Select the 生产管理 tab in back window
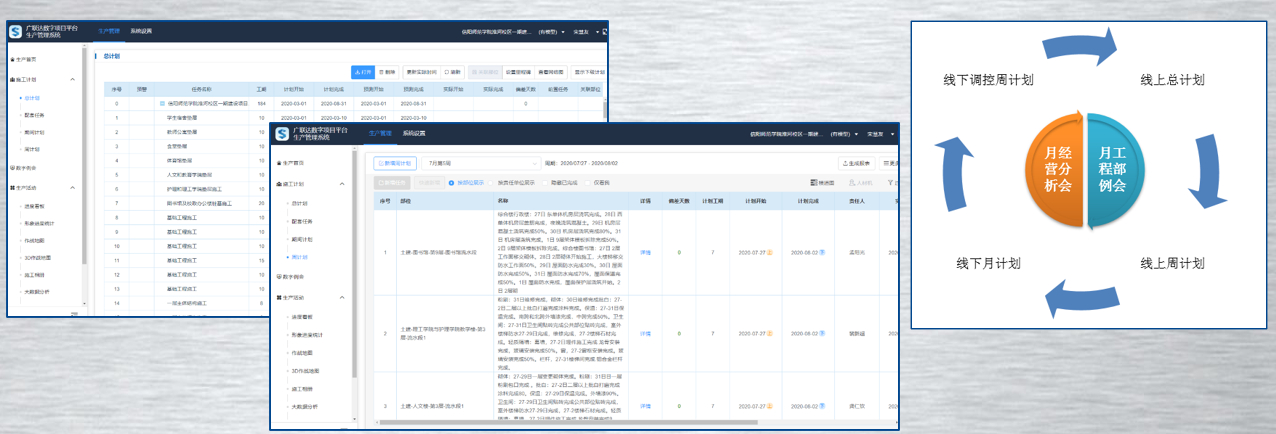 click(x=109, y=31)
